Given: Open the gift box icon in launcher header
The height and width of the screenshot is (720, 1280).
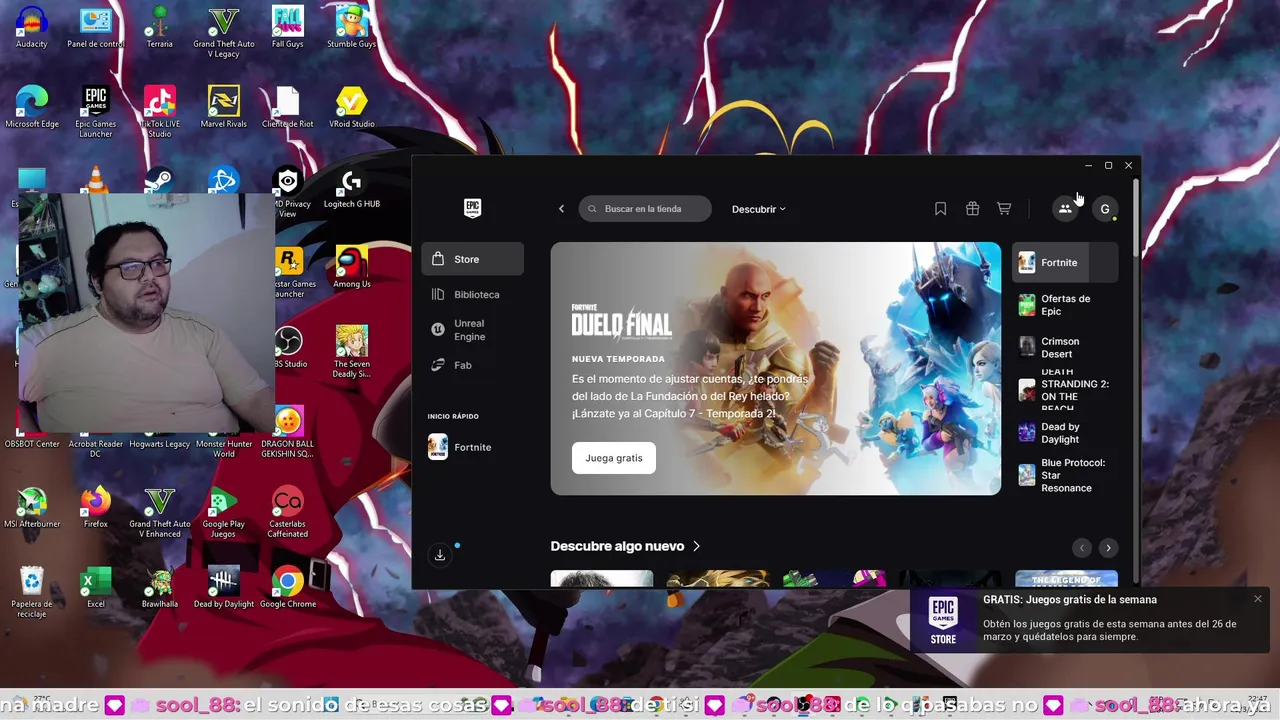Looking at the screenshot, I should click(x=972, y=209).
